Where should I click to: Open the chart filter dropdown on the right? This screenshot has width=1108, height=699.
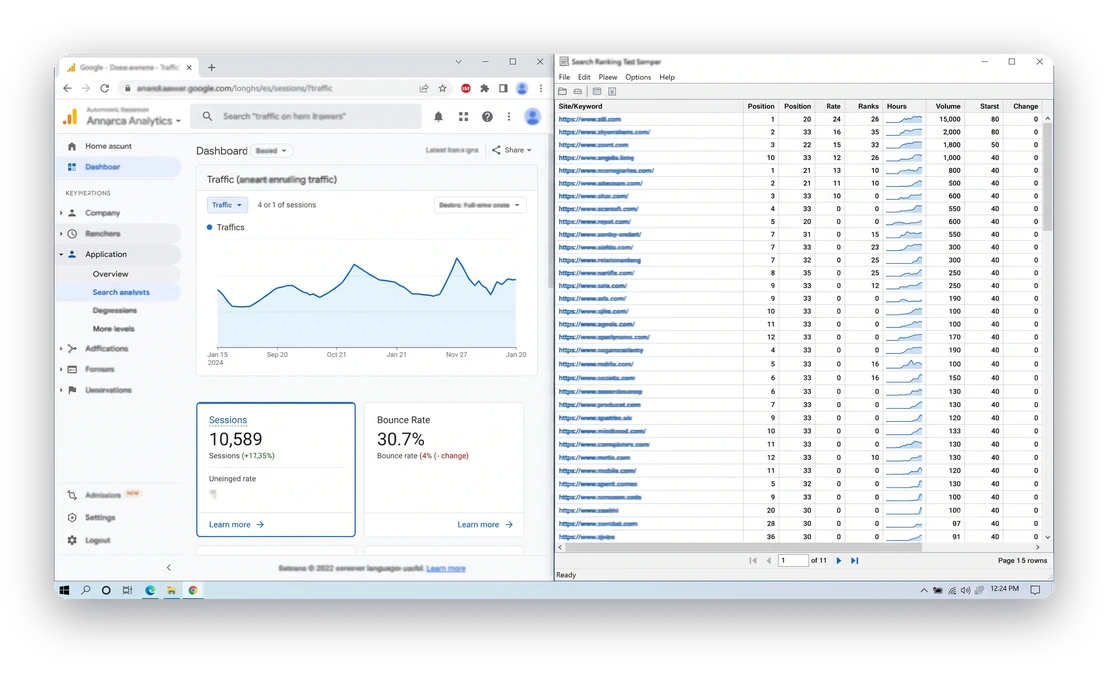click(x=479, y=205)
